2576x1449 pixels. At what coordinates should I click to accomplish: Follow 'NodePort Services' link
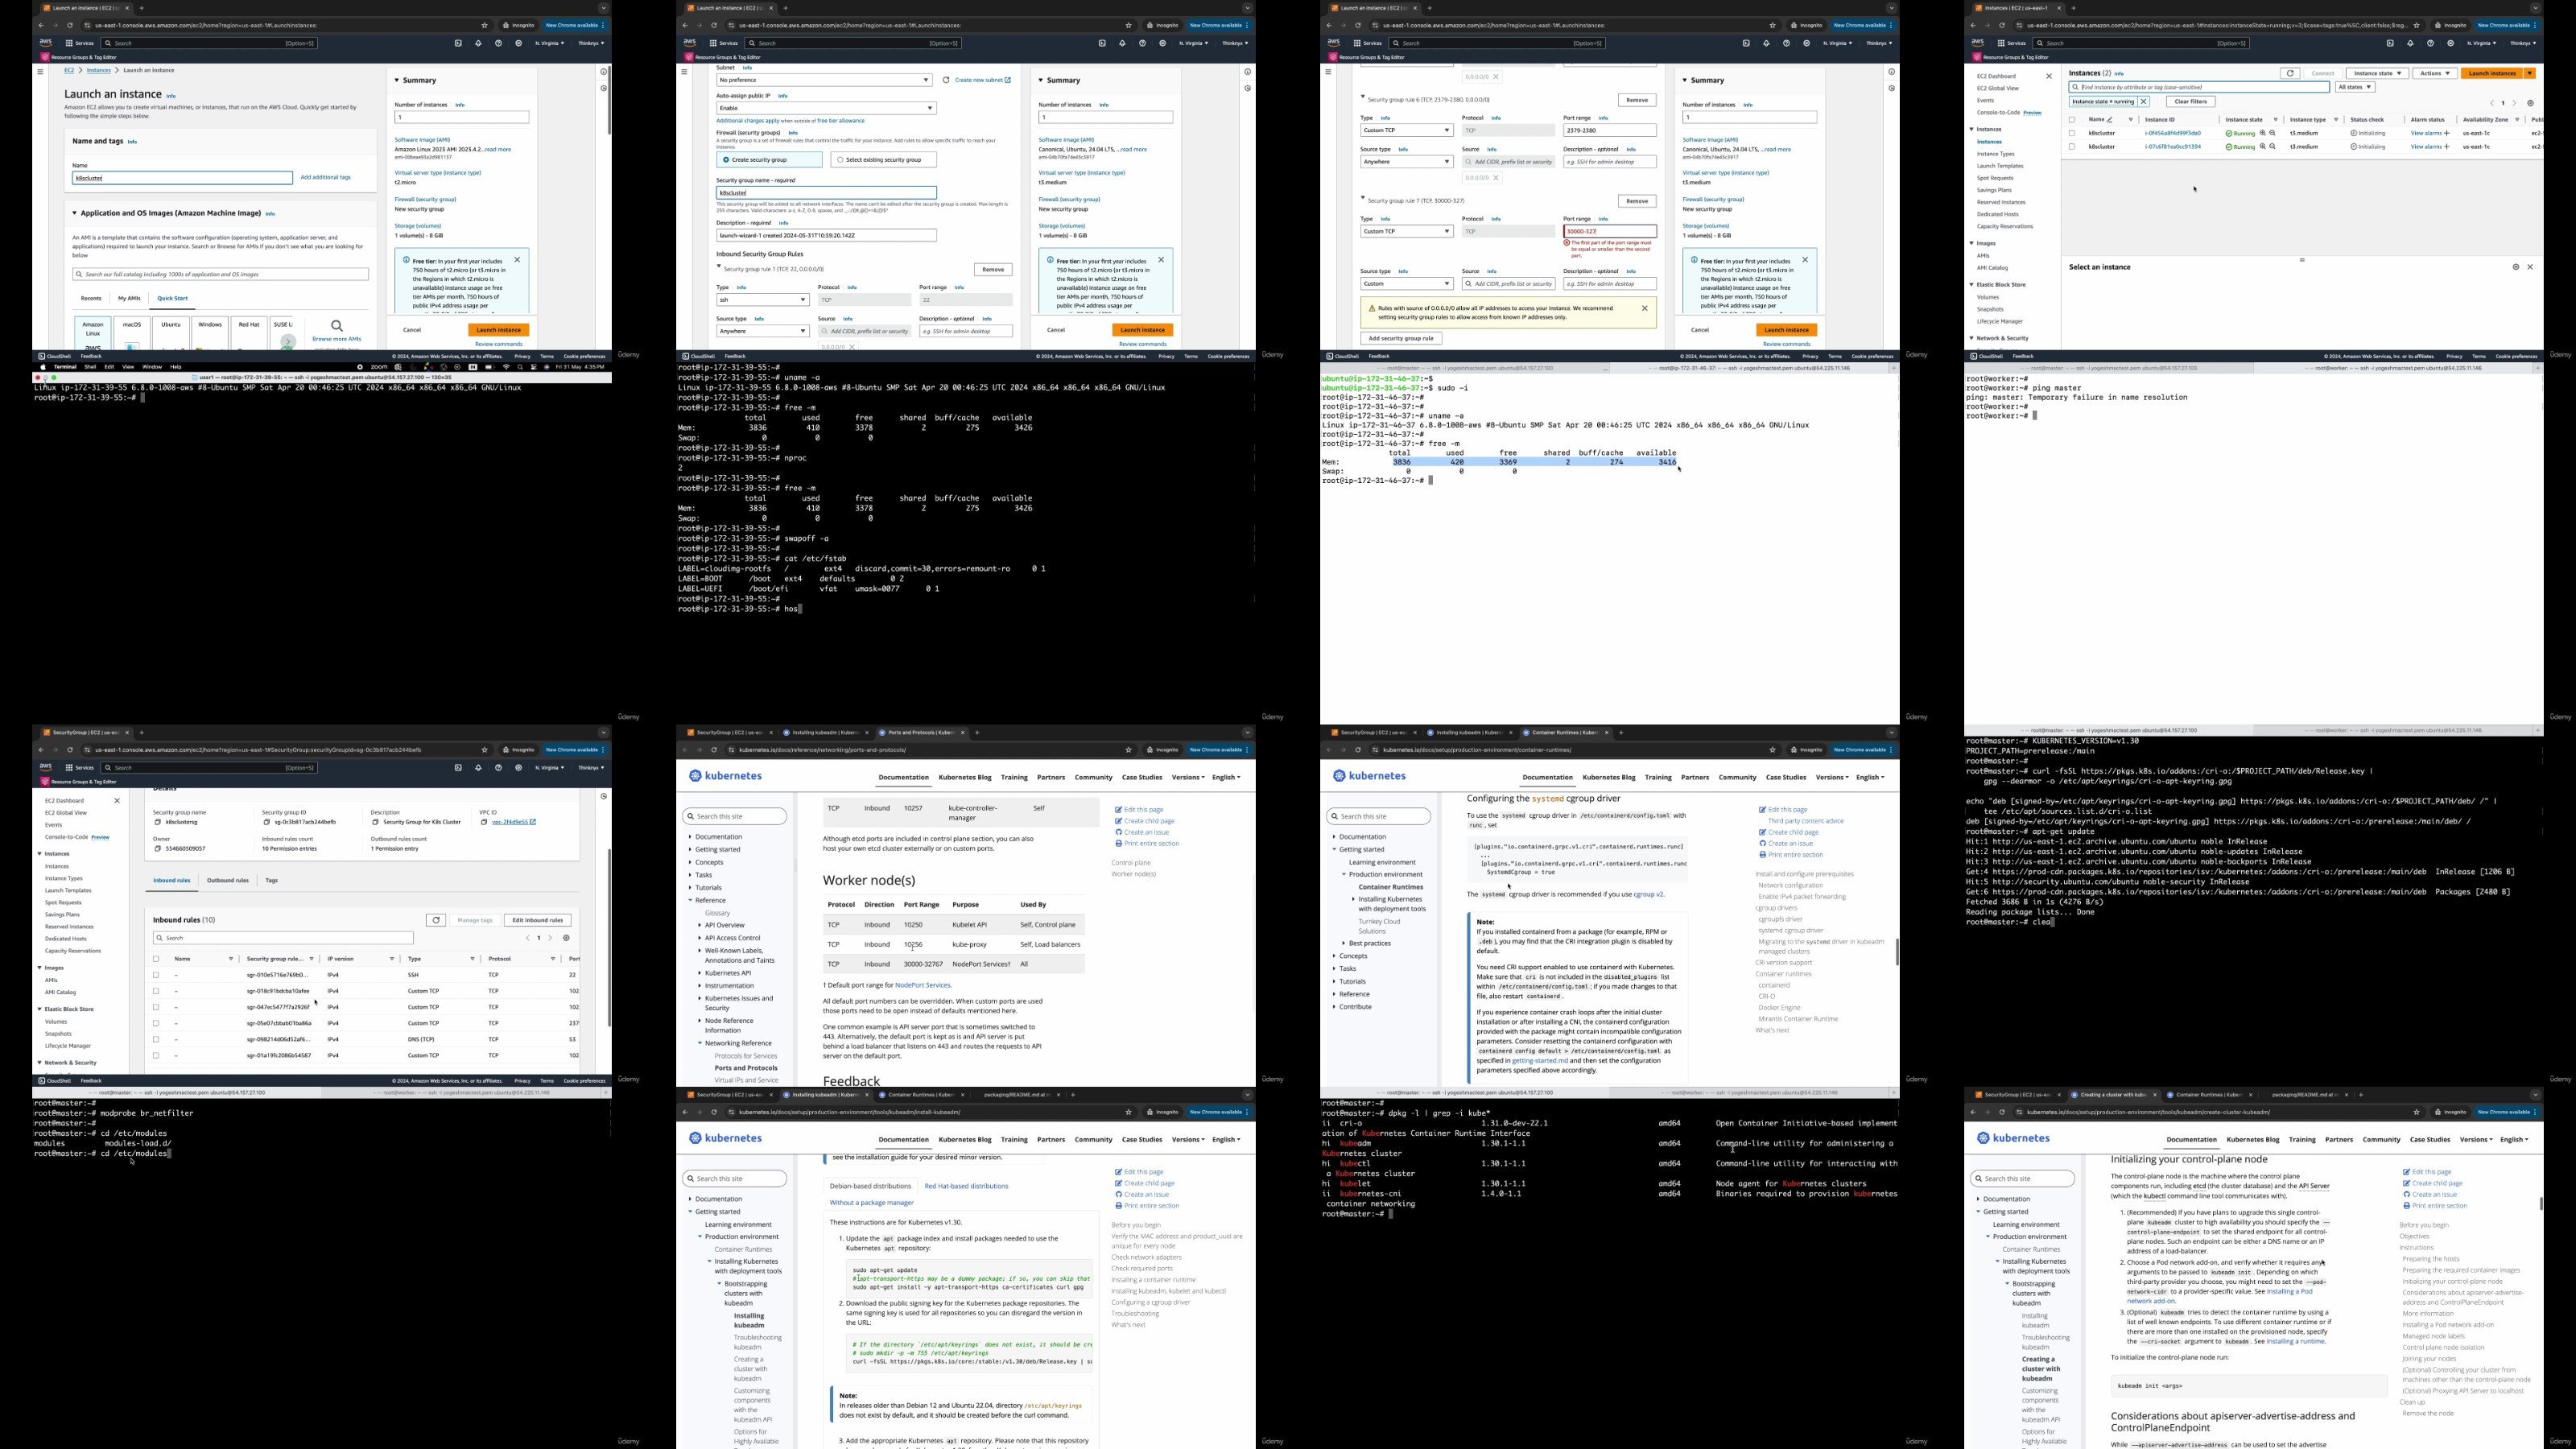pyautogui.click(x=922, y=986)
